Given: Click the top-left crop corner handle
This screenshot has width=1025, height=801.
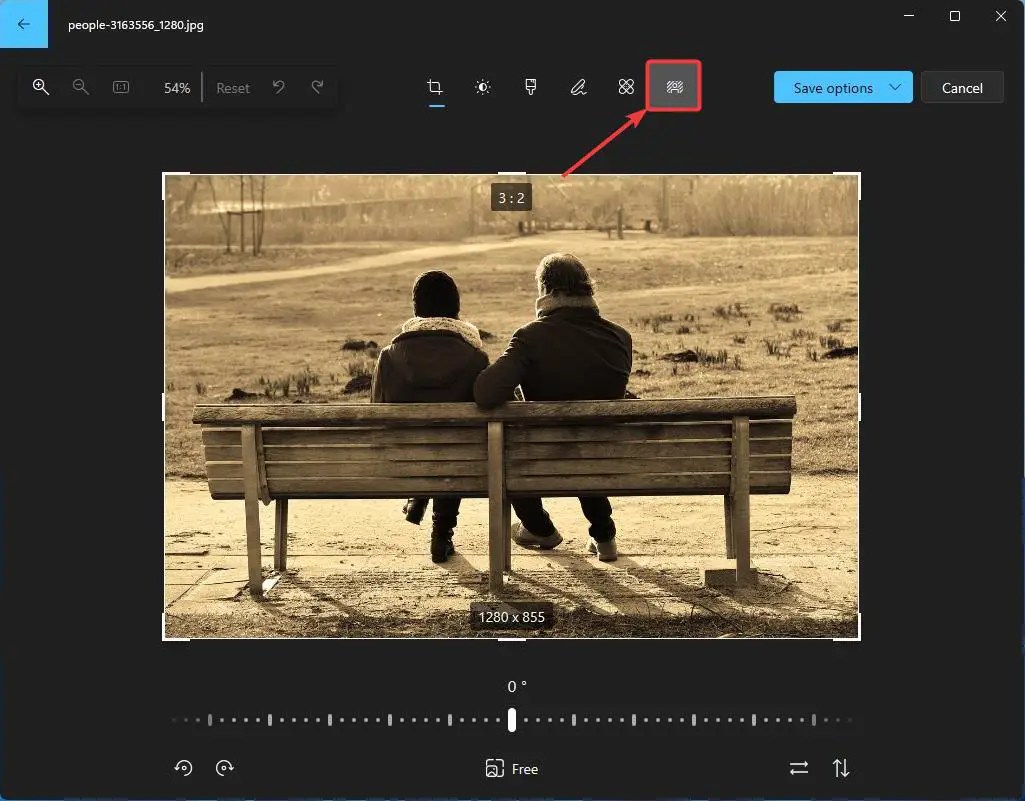Looking at the screenshot, I should pyautogui.click(x=164, y=175).
